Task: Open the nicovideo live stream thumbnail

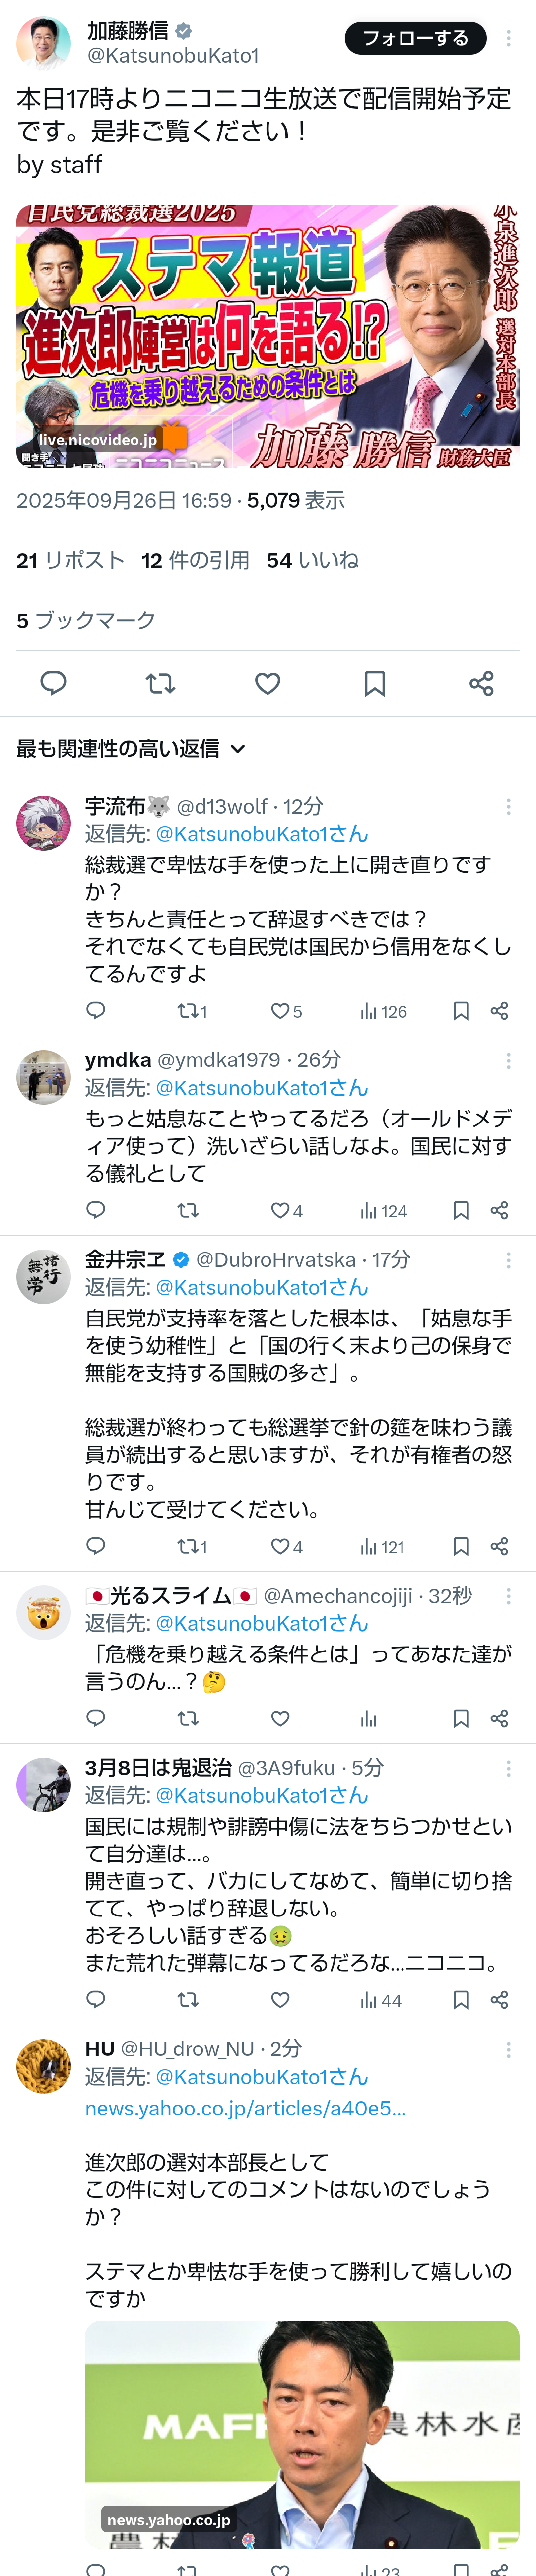Action: [x=267, y=337]
